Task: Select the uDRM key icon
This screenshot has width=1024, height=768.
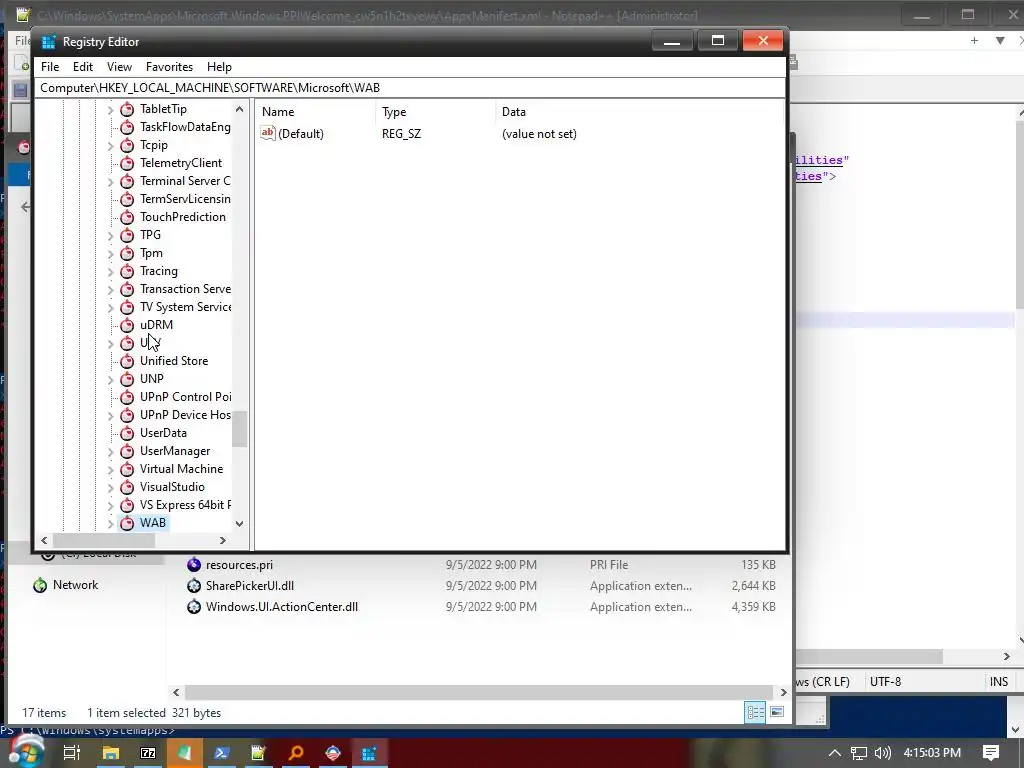Action: point(127,325)
